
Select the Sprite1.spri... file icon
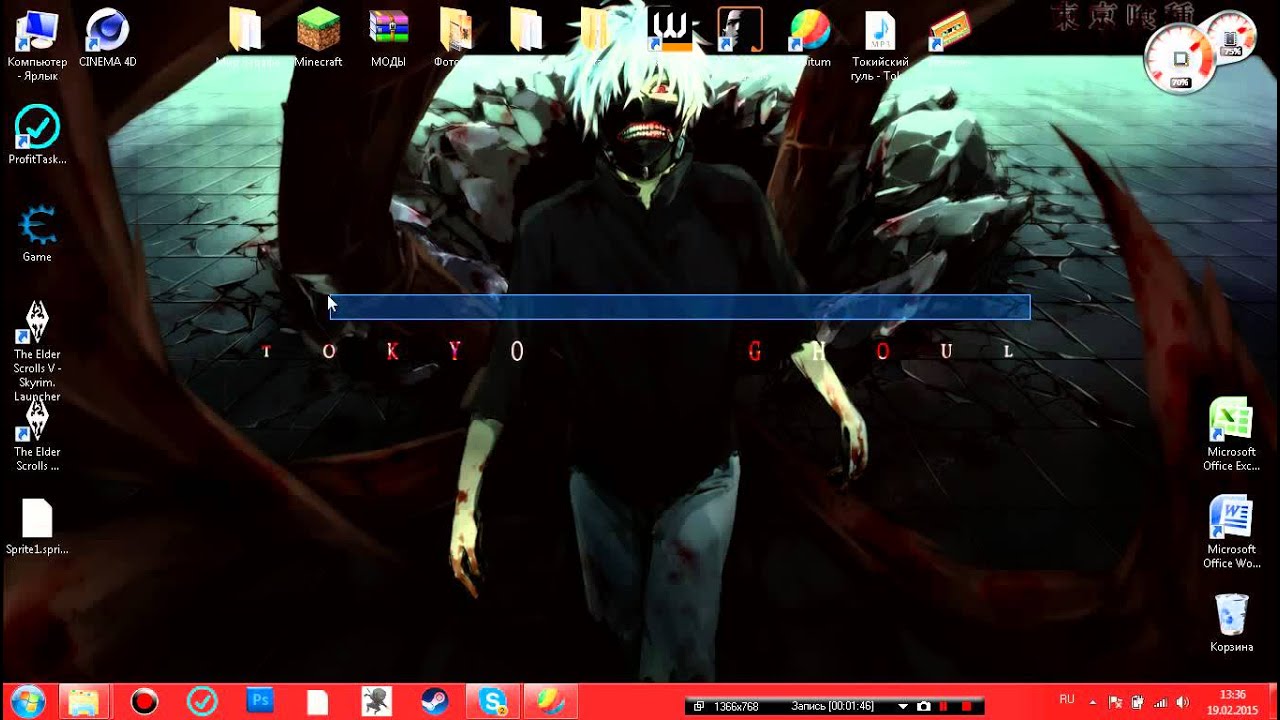coord(37,518)
